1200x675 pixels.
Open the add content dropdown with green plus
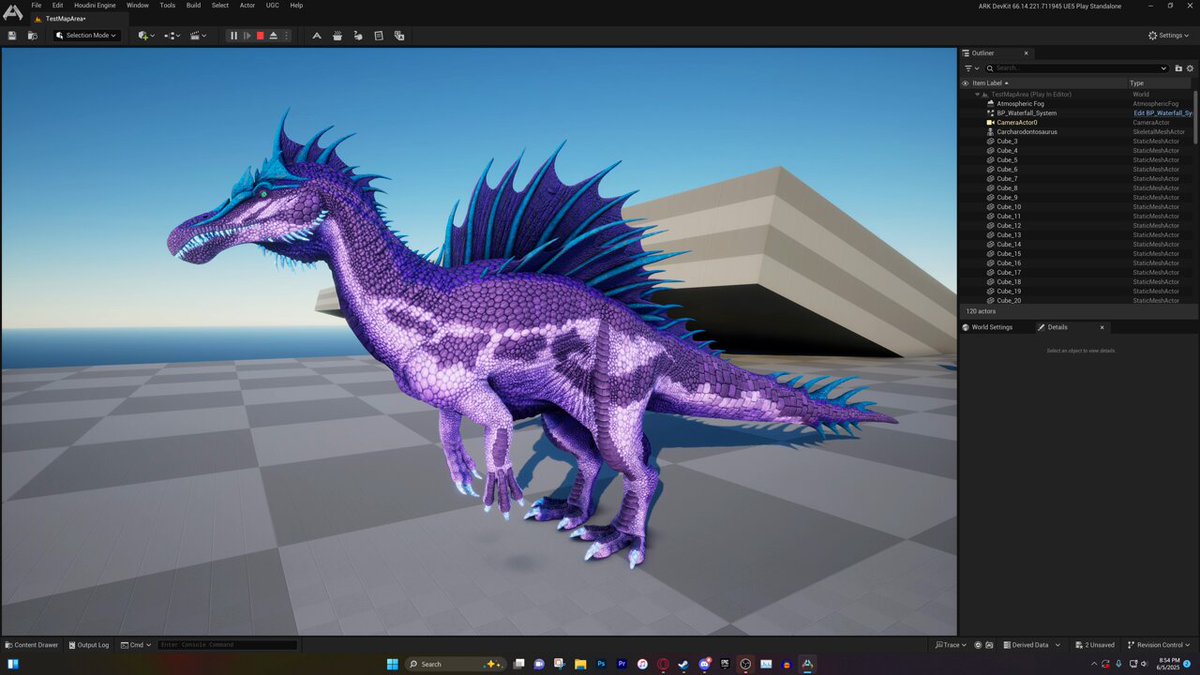tap(146, 35)
